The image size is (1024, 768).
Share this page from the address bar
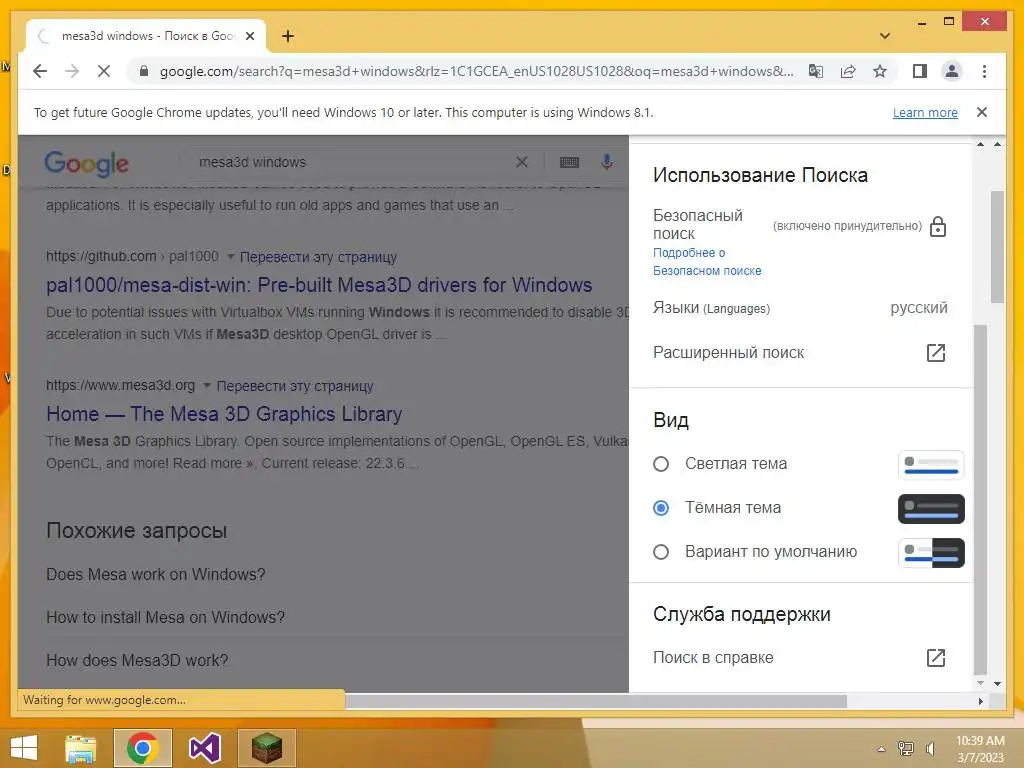coord(848,71)
